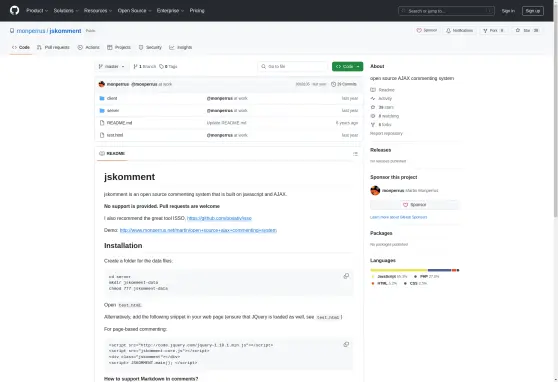View the 0 Tags link
The width and height of the screenshot is (558, 382).
coord(168,67)
